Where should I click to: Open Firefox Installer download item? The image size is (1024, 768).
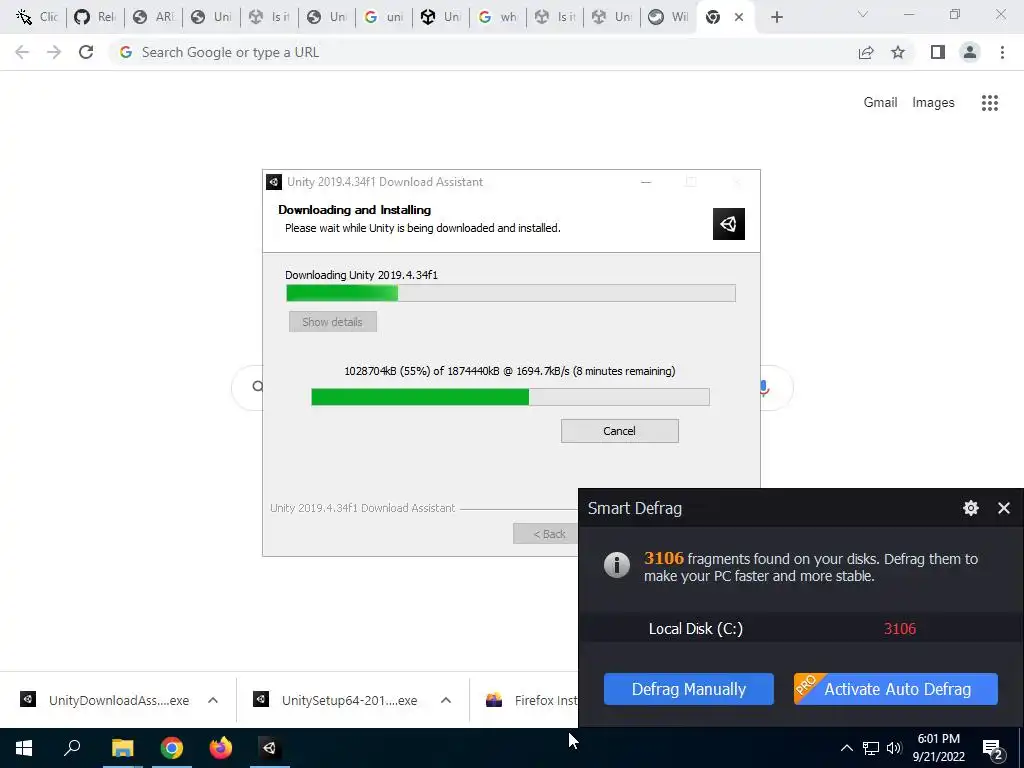click(x=530, y=700)
